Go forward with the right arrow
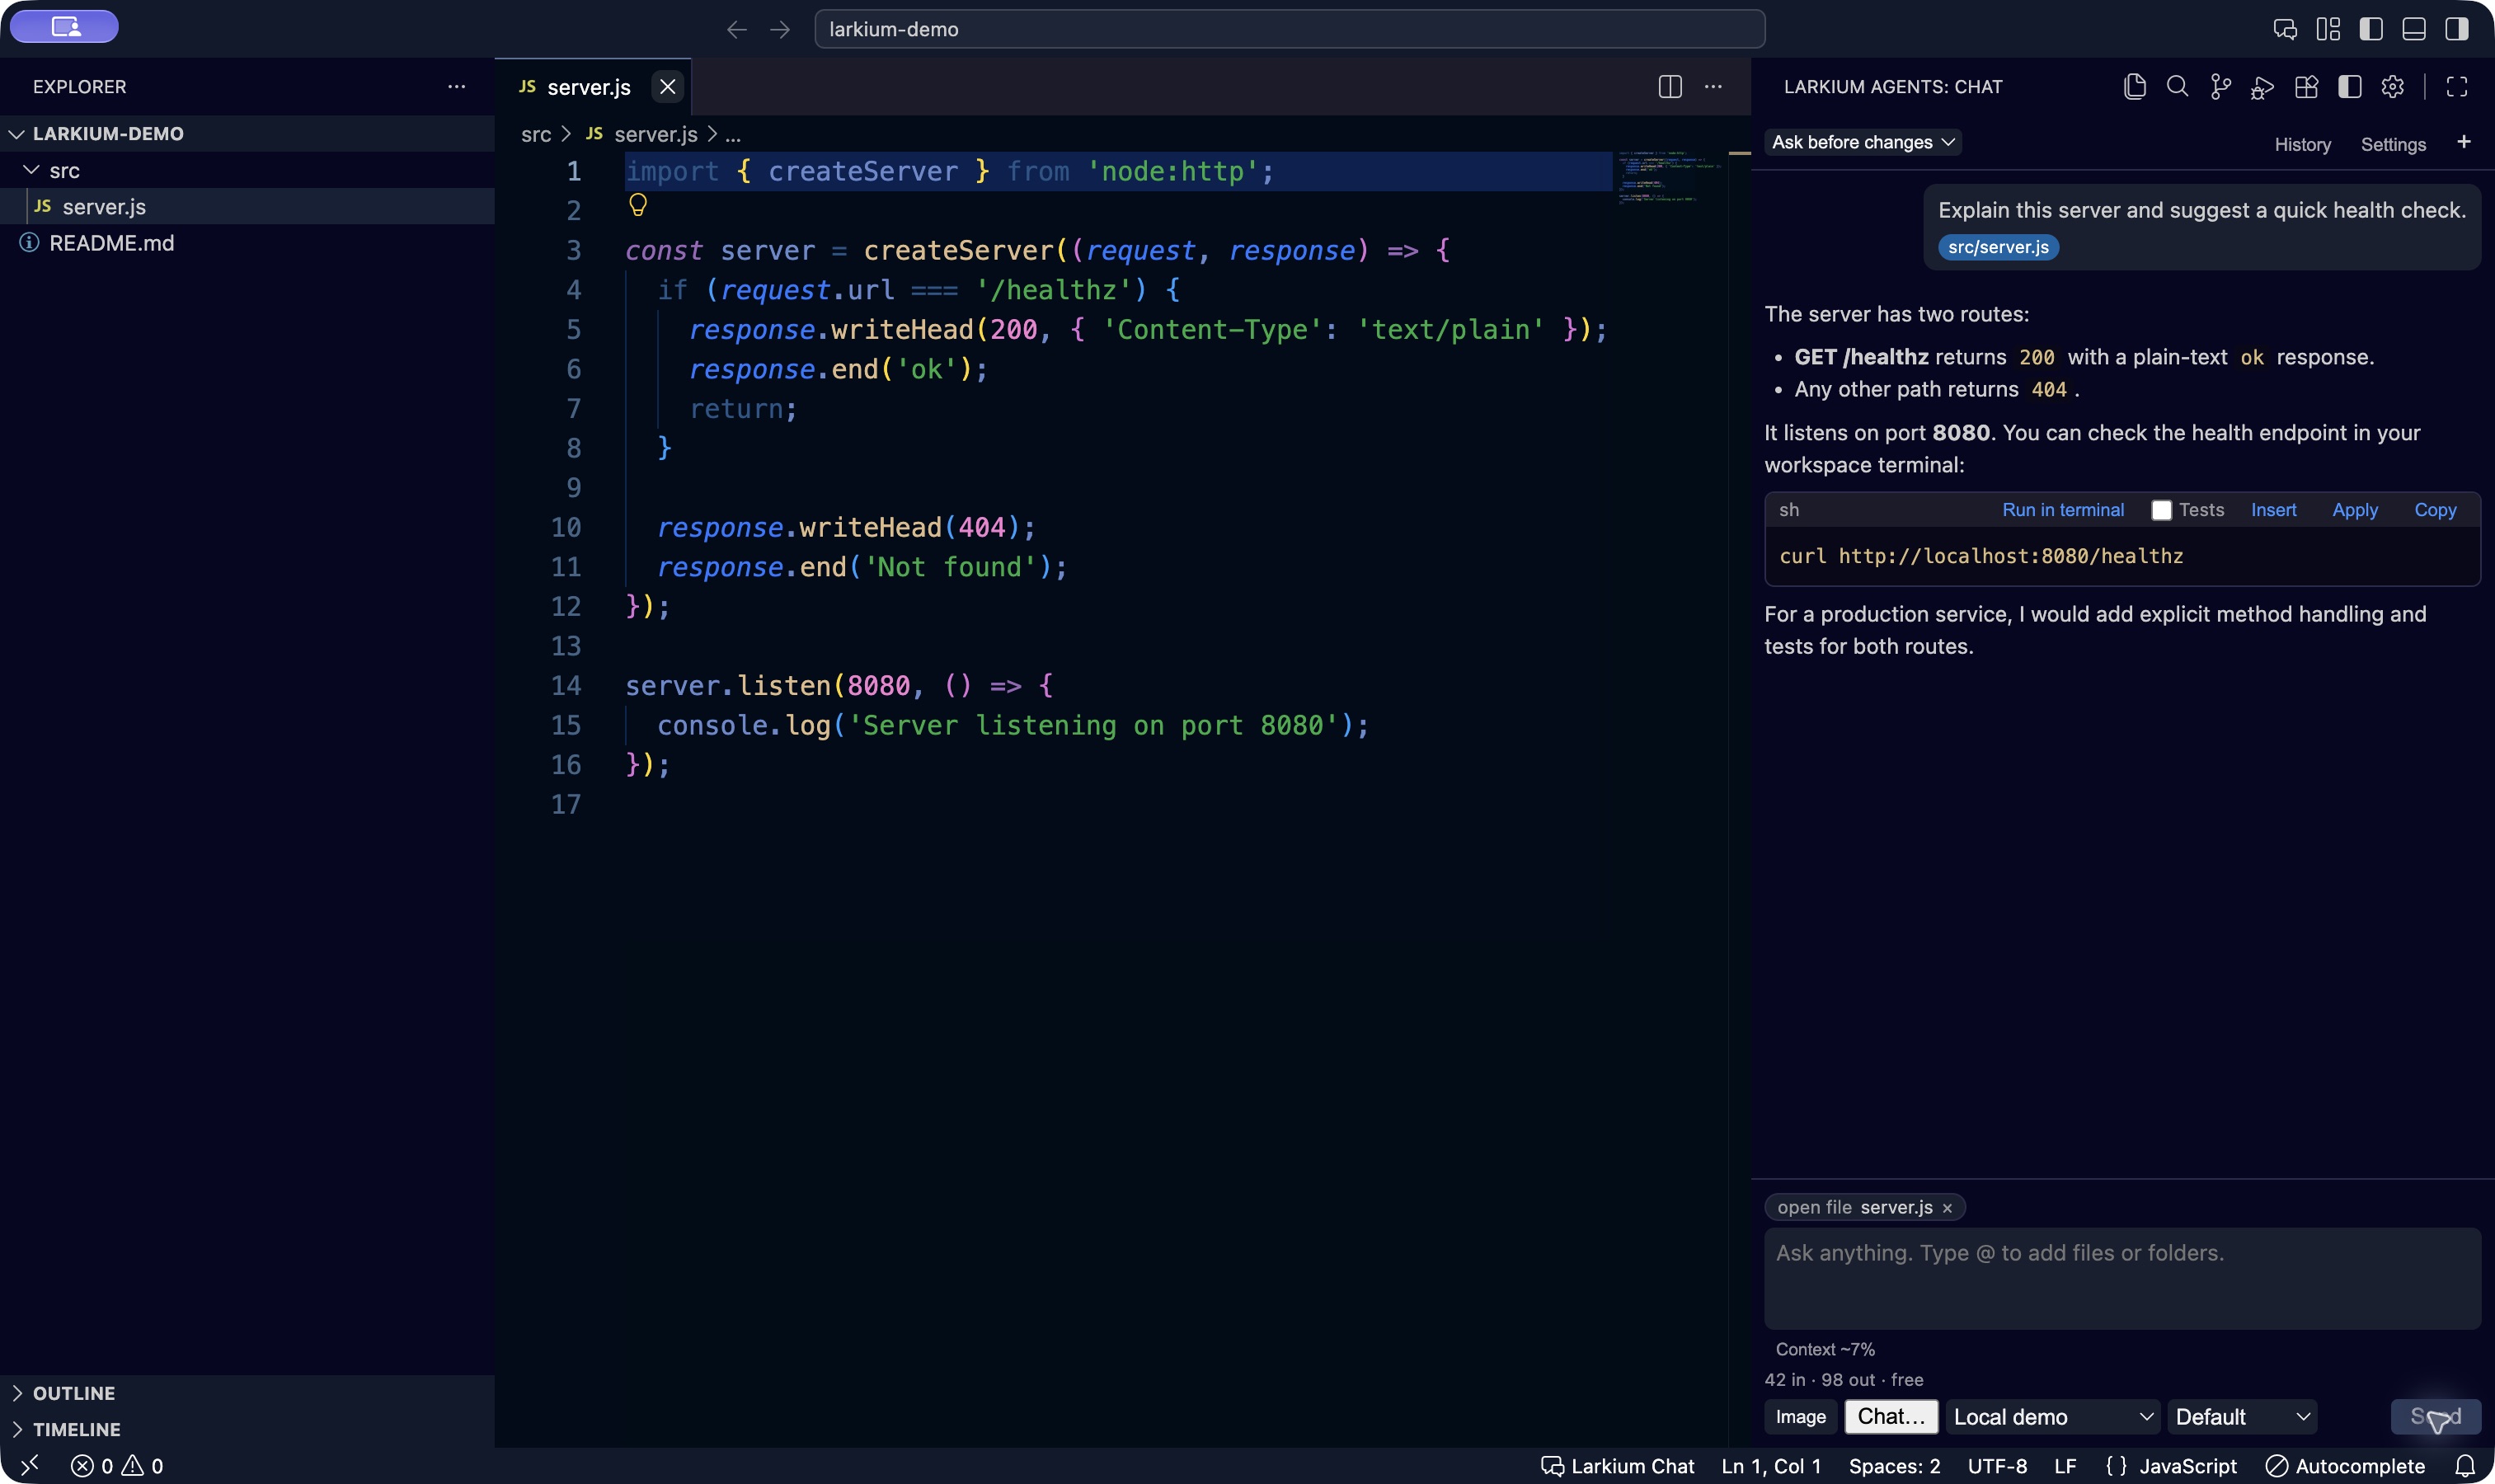 pos(780,30)
